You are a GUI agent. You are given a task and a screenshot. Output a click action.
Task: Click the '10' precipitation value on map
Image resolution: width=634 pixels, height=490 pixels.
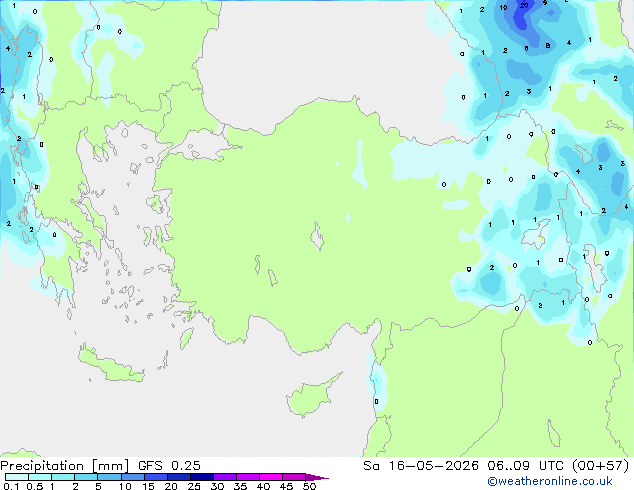coord(503,7)
